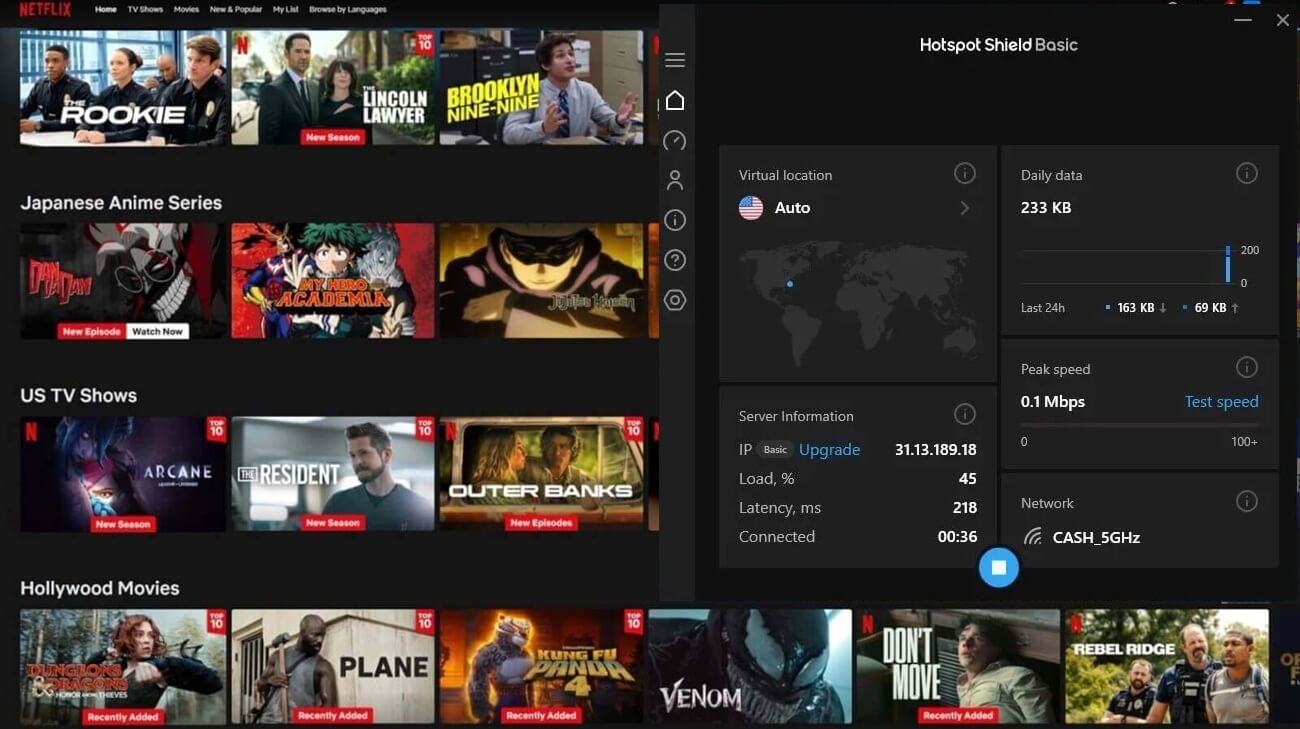Open the about info icon in sidebar
This screenshot has height=729, width=1300.
click(675, 220)
